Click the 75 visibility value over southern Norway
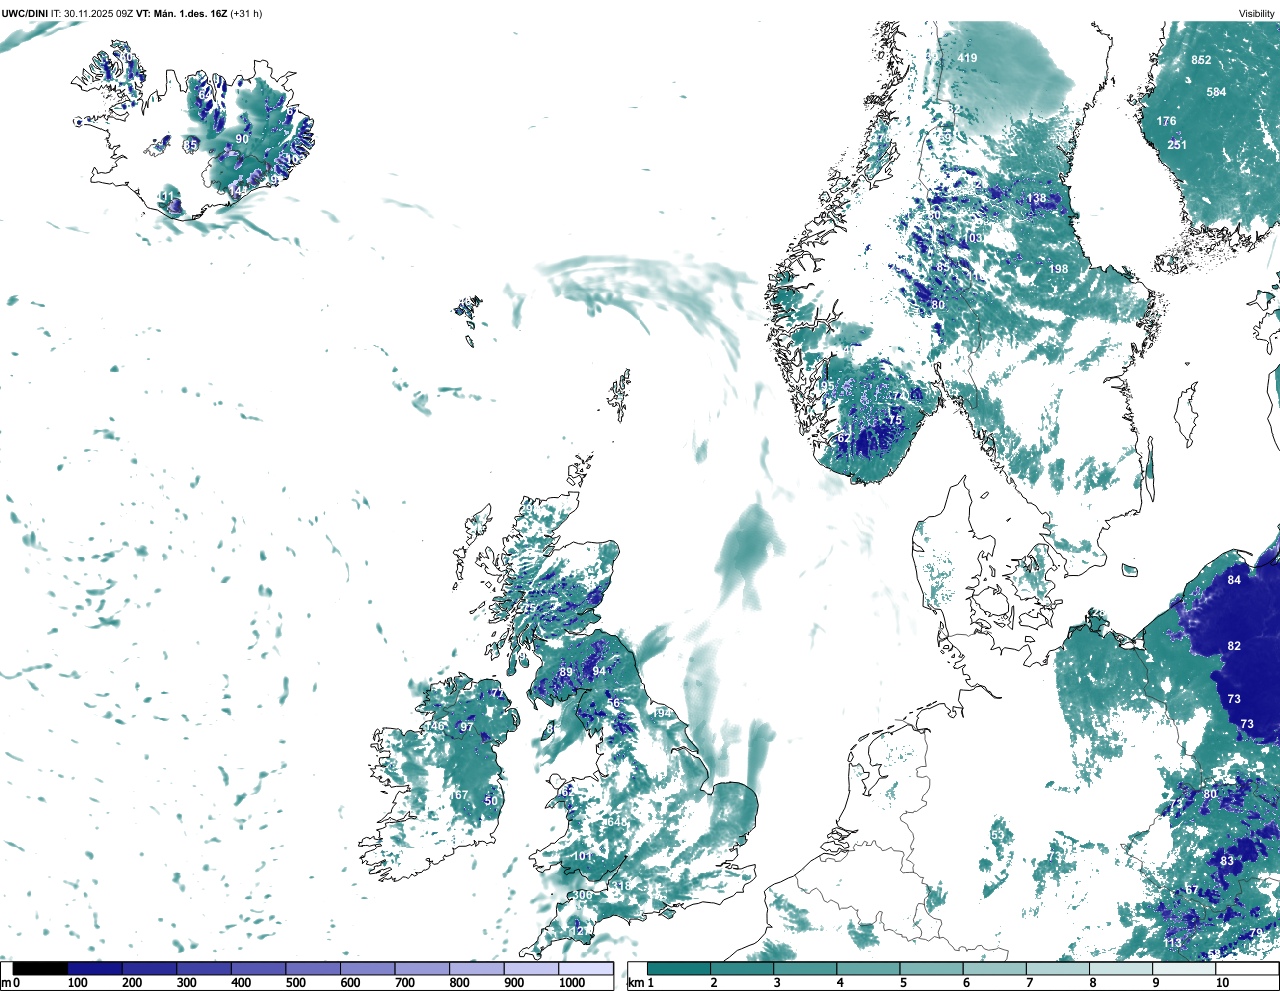 click(x=896, y=420)
